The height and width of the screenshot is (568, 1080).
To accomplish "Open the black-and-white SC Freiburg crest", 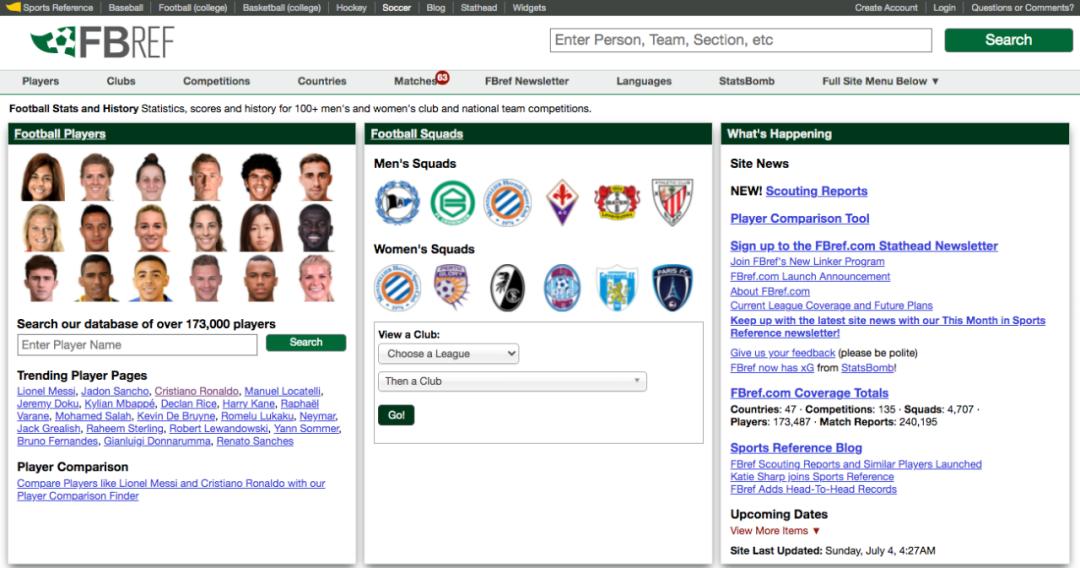I will (x=508, y=288).
